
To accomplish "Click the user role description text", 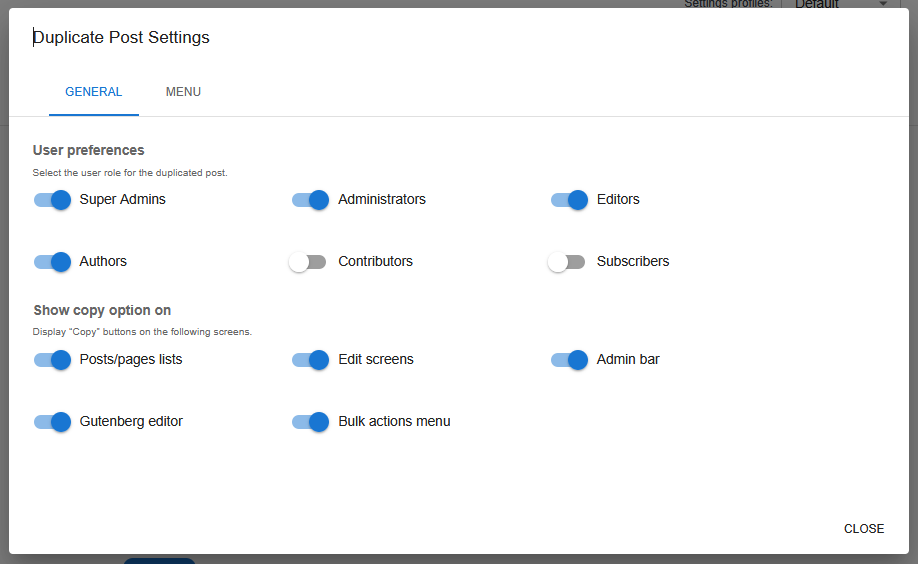I will (130, 173).
